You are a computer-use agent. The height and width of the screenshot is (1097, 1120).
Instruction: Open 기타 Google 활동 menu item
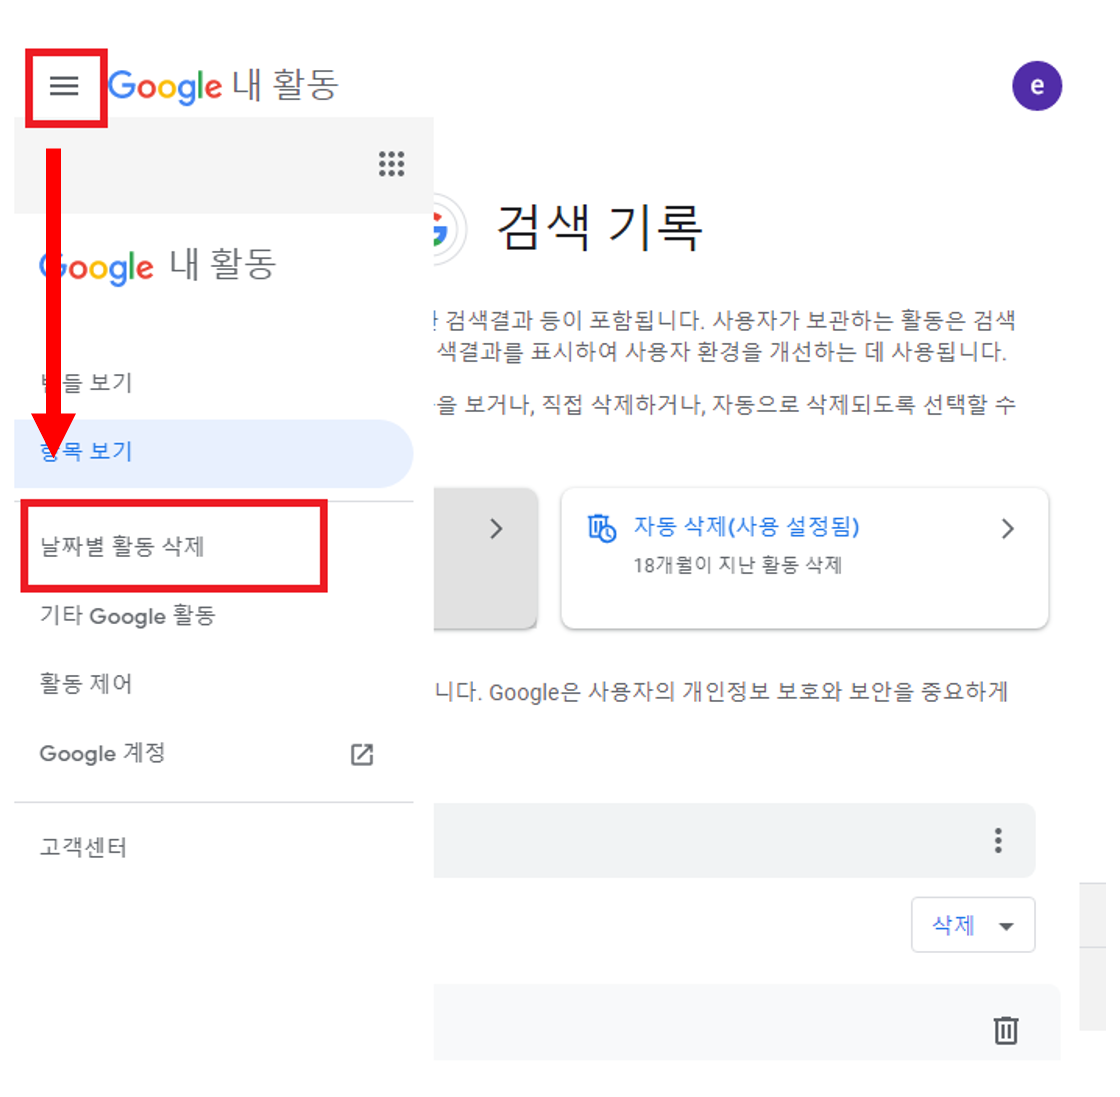click(x=128, y=616)
